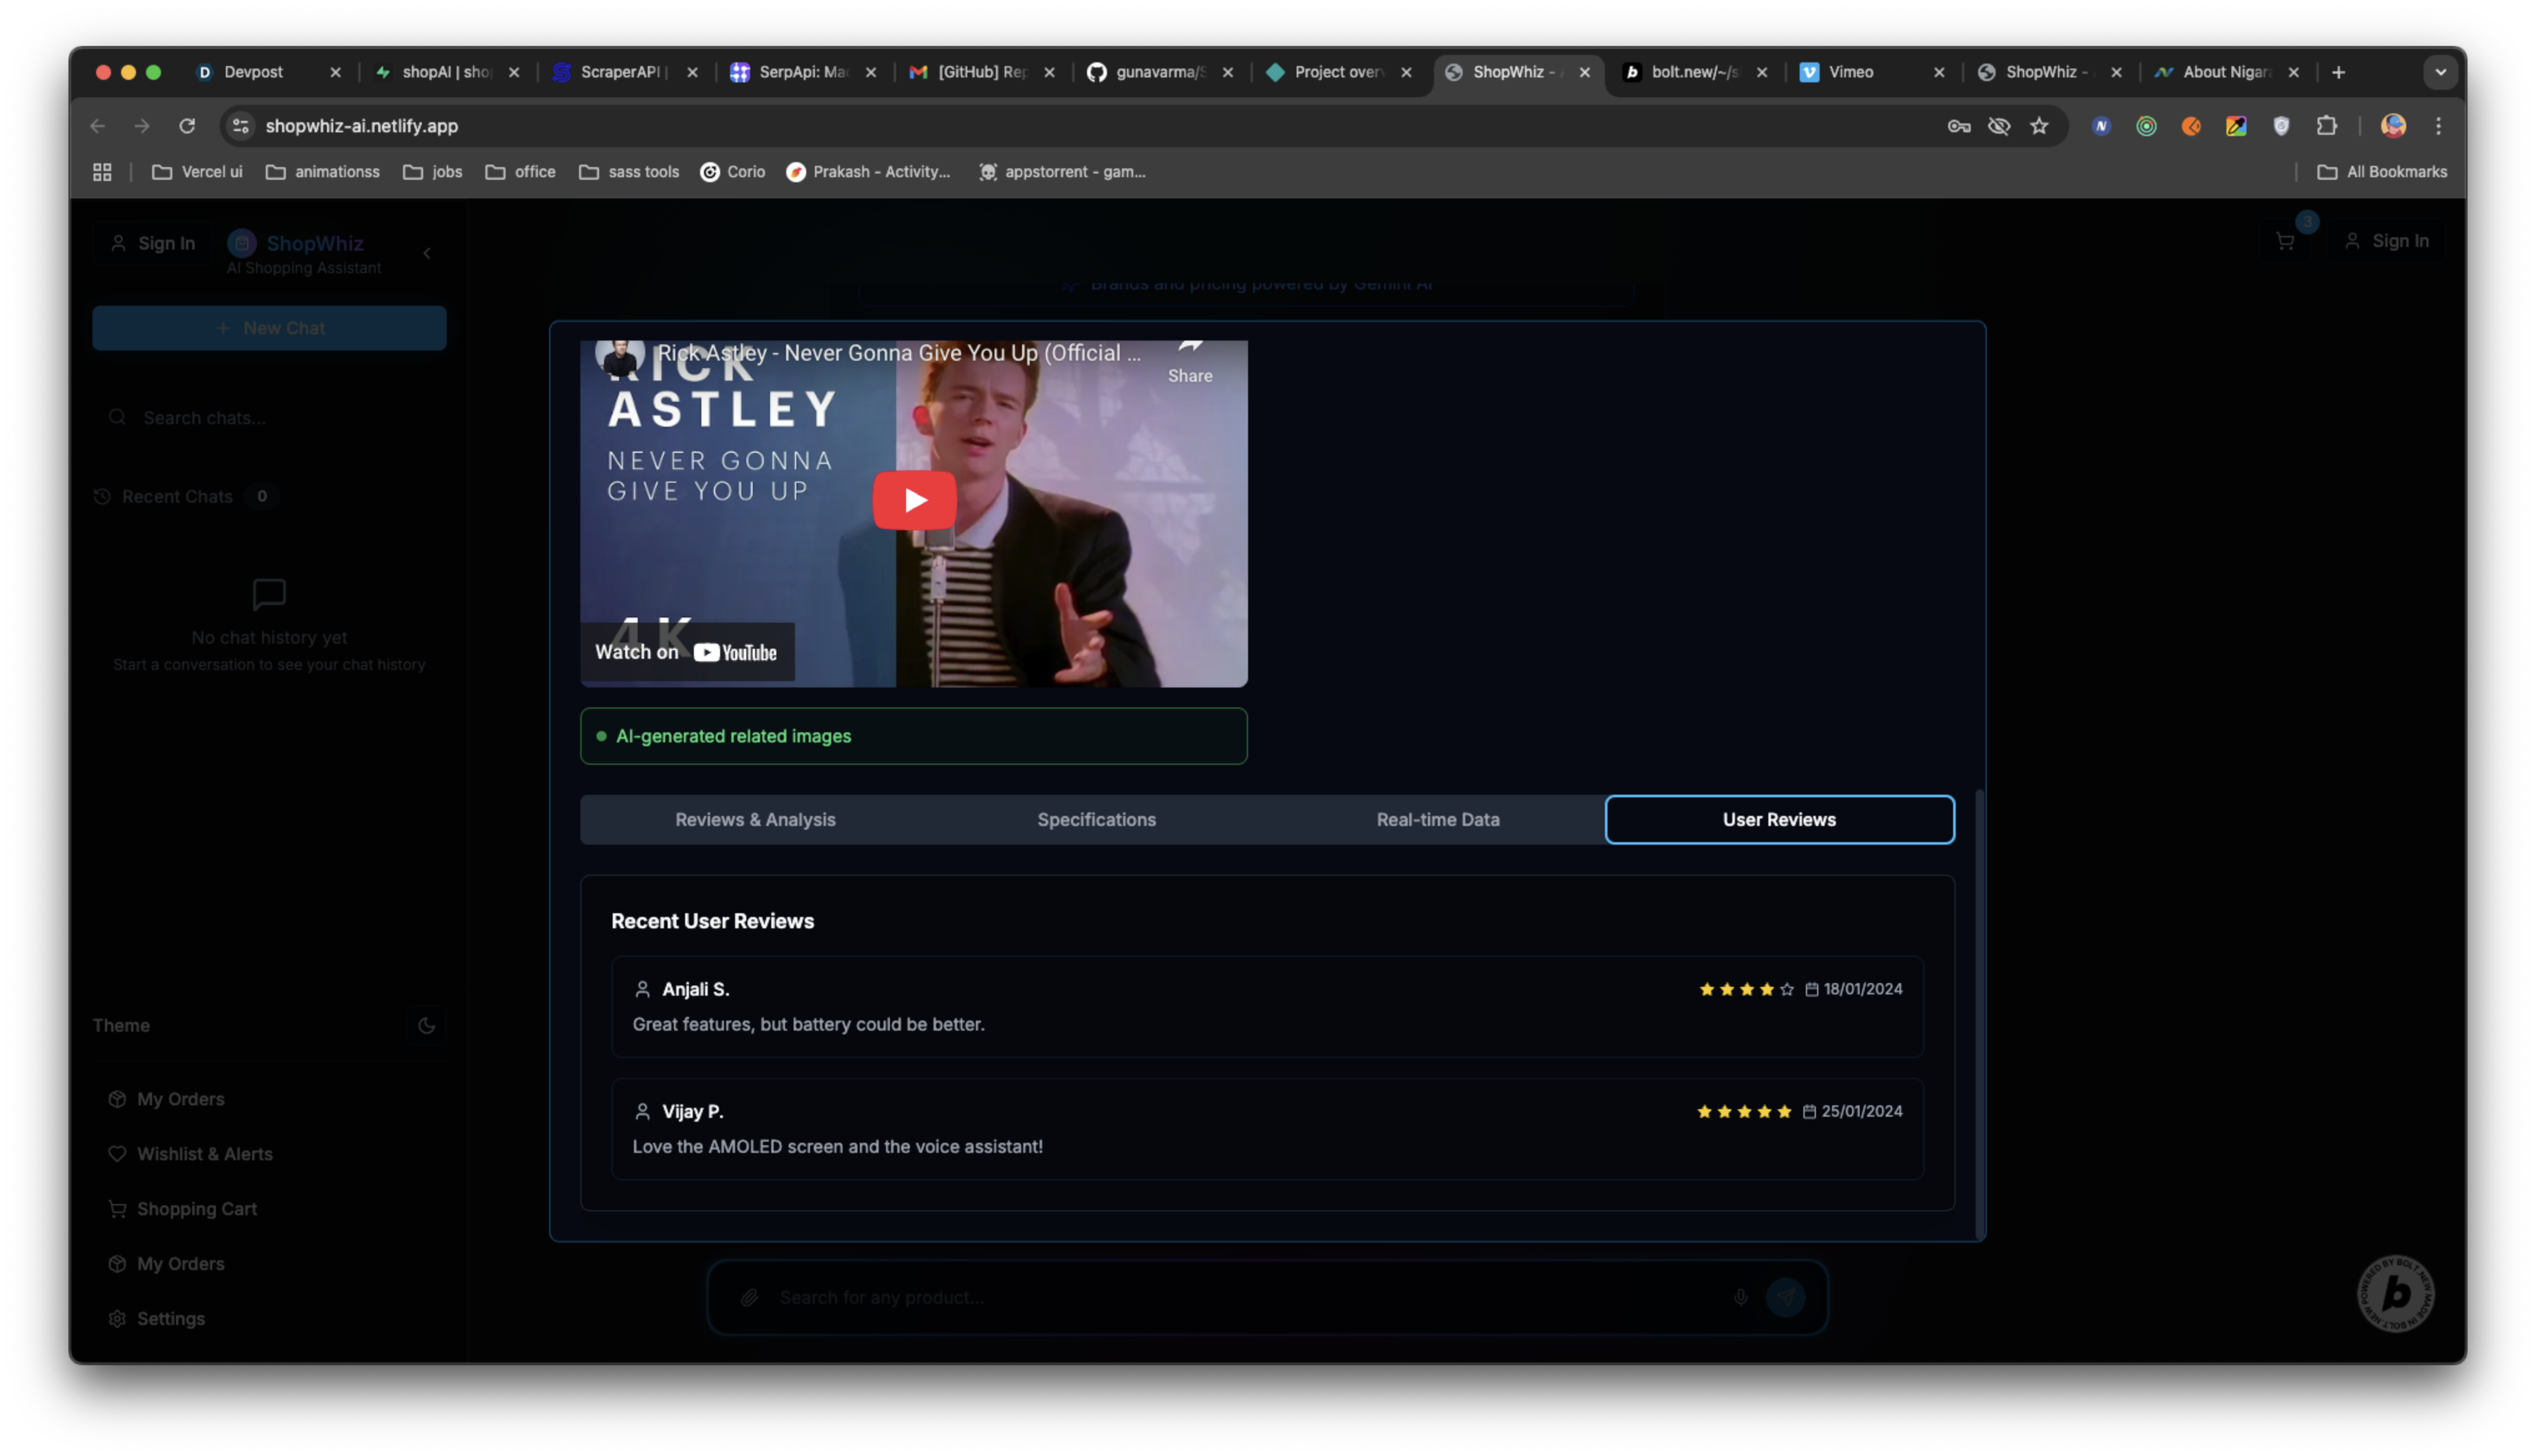Open the browser extensions puzzle icon
Screen dimensions: 2536x1456
(x=2326, y=126)
